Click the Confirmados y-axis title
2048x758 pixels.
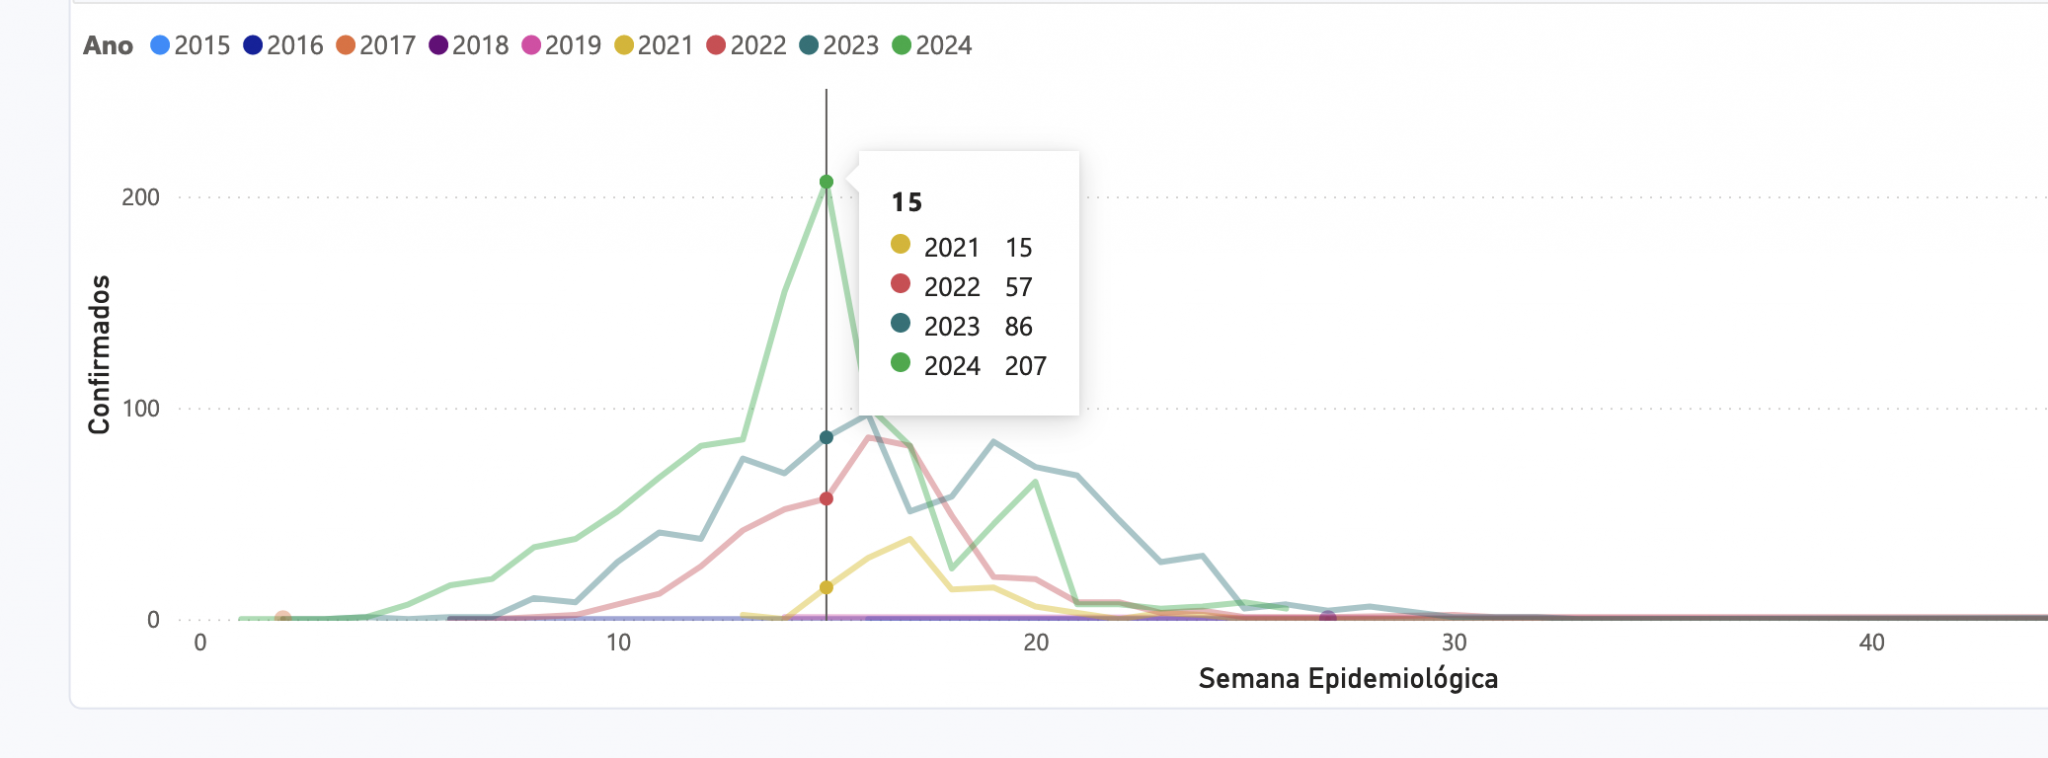99,355
